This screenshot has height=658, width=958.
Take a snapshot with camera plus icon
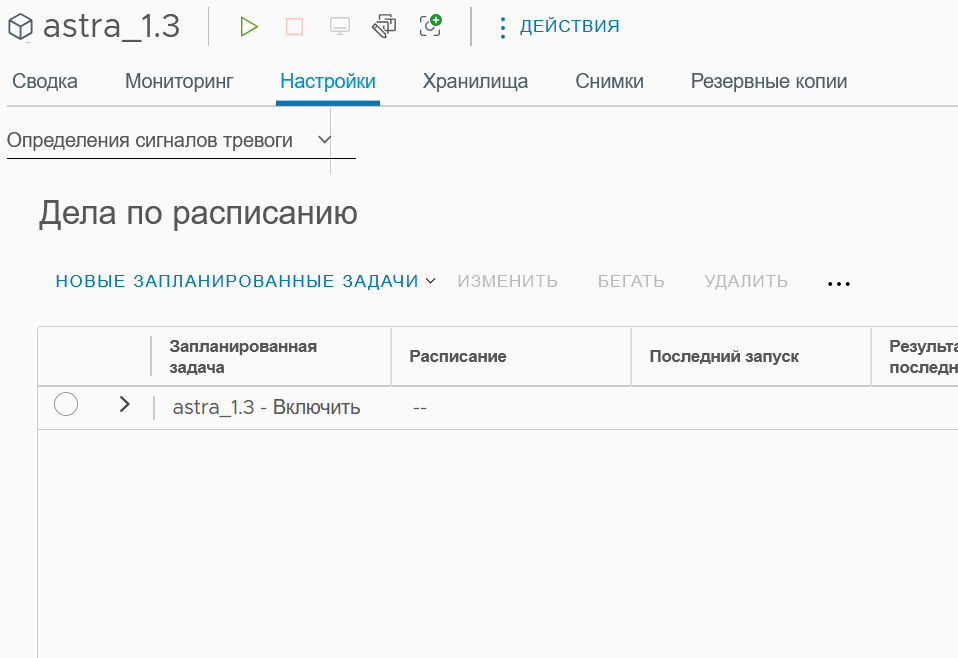430,26
